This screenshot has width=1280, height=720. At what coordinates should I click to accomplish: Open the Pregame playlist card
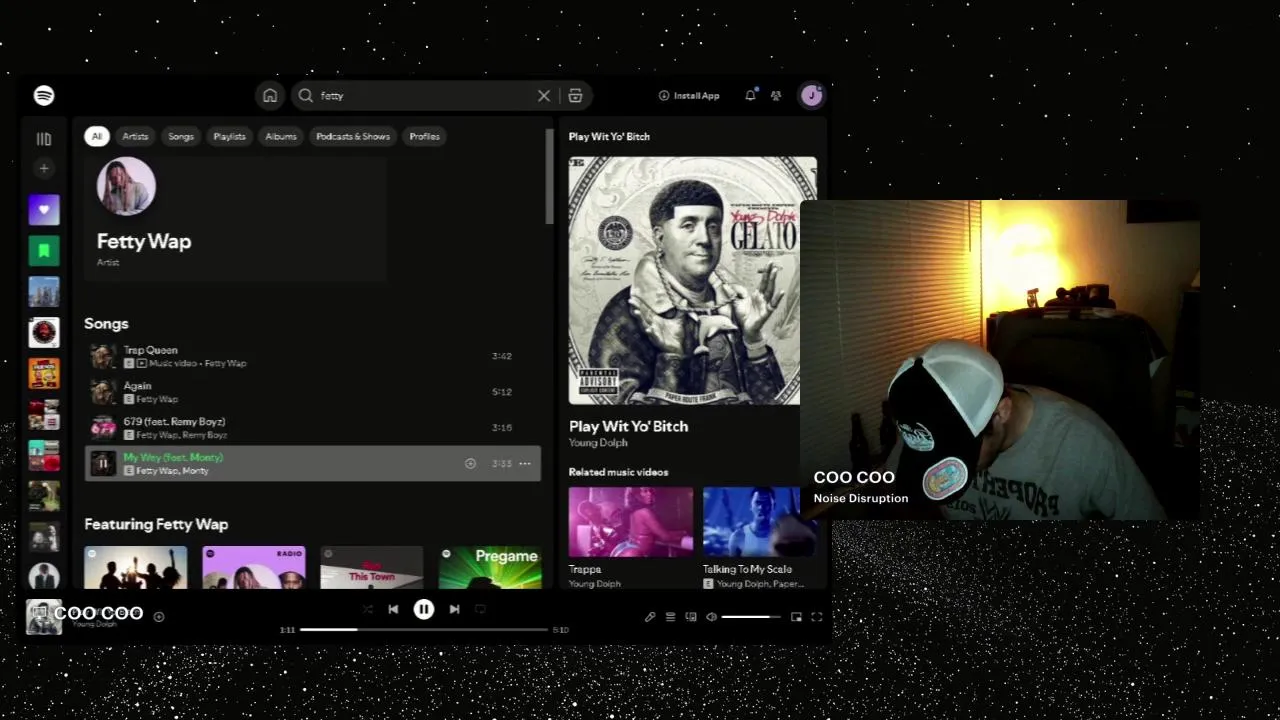(x=490, y=567)
